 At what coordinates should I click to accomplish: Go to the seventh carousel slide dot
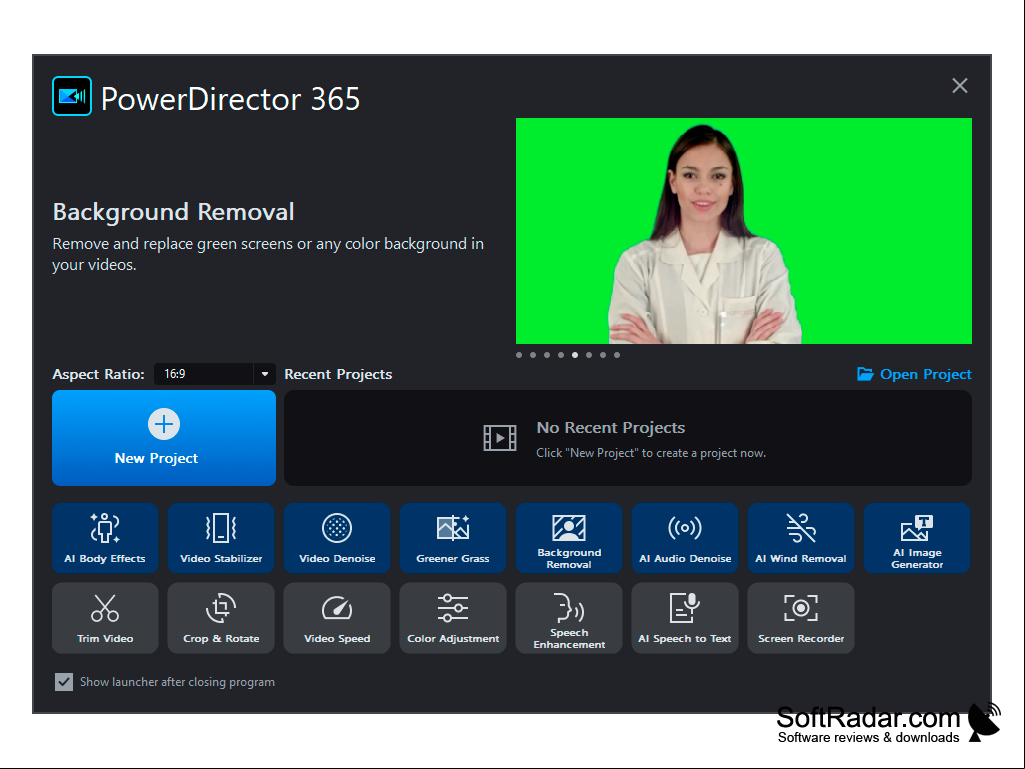tap(603, 355)
